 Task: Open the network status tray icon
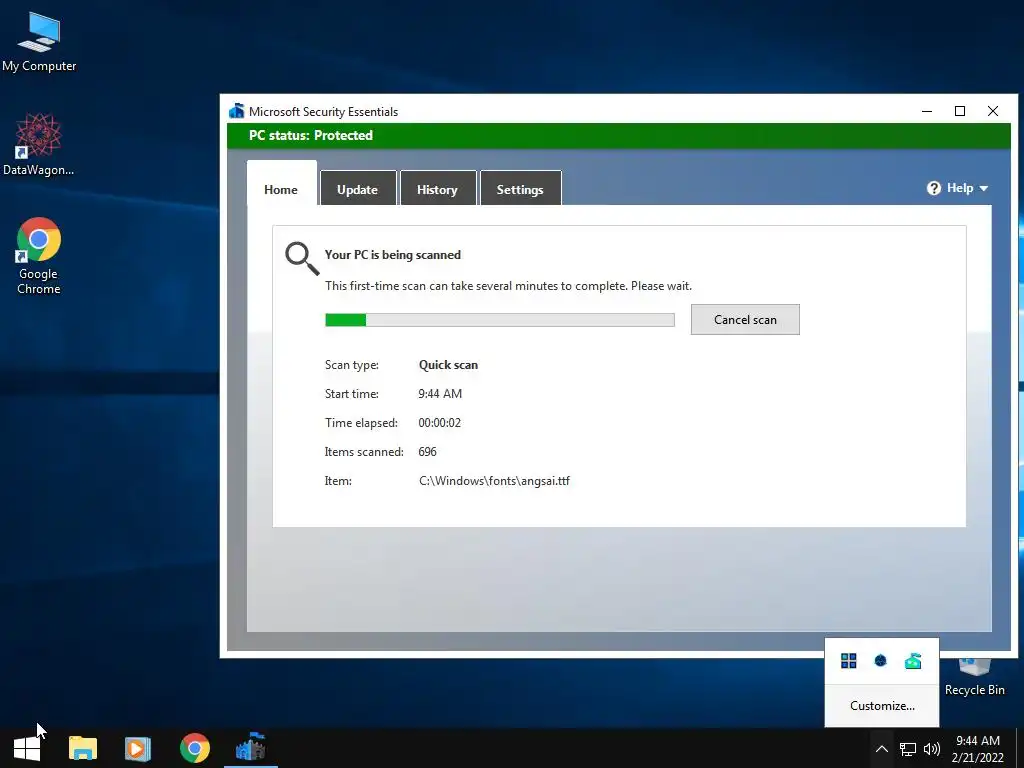[908, 748]
